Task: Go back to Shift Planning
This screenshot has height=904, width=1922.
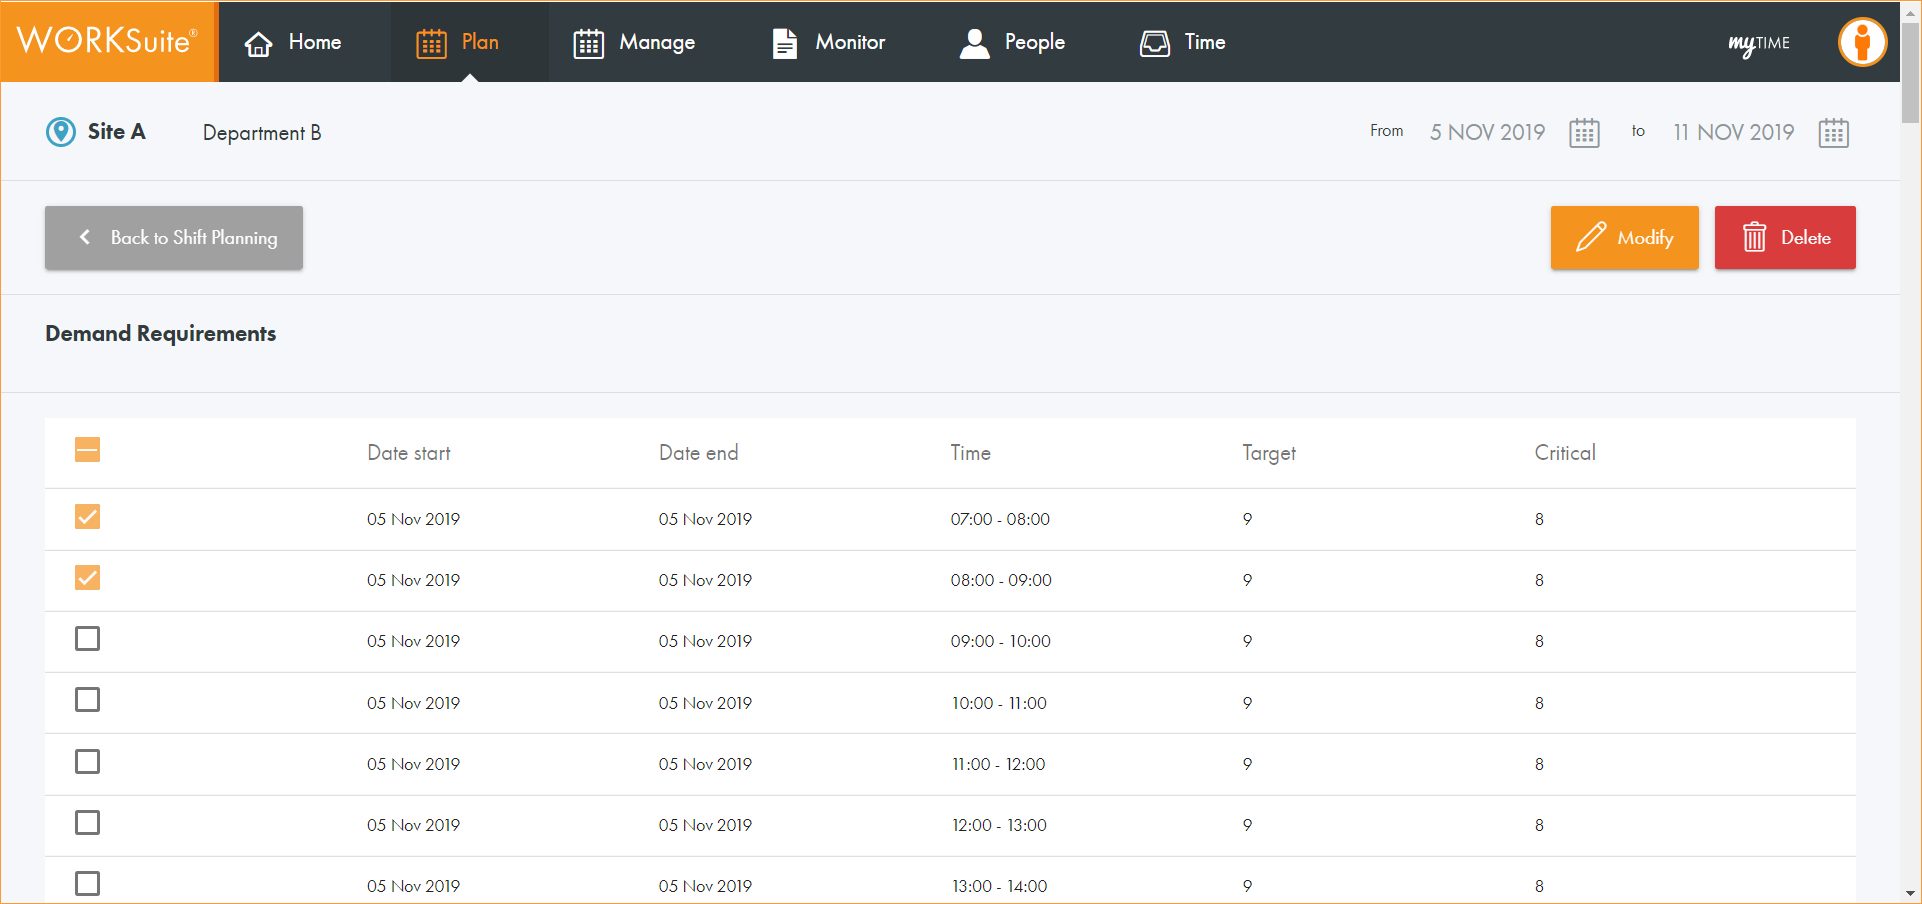Action: click(174, 238)
